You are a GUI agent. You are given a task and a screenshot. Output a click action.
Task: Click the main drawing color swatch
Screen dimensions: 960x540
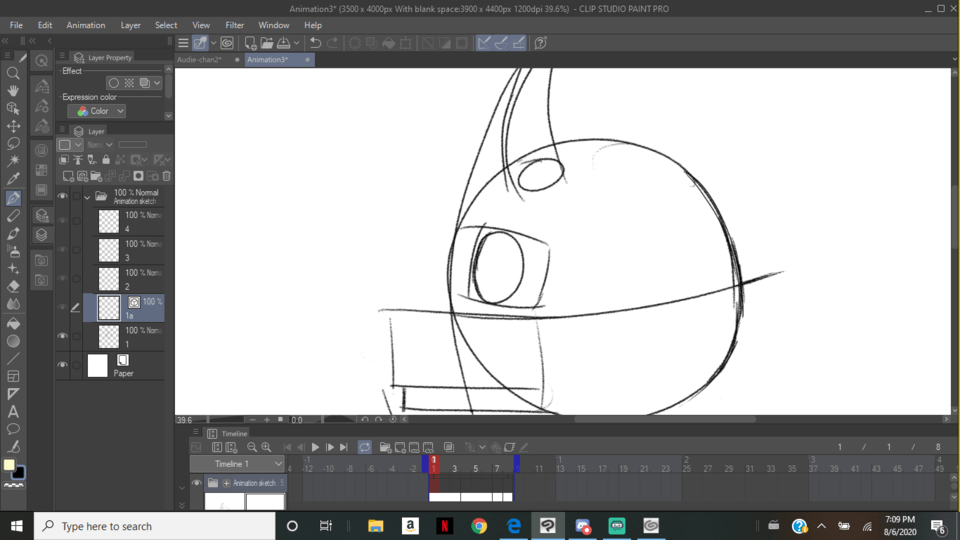point(10,465)
